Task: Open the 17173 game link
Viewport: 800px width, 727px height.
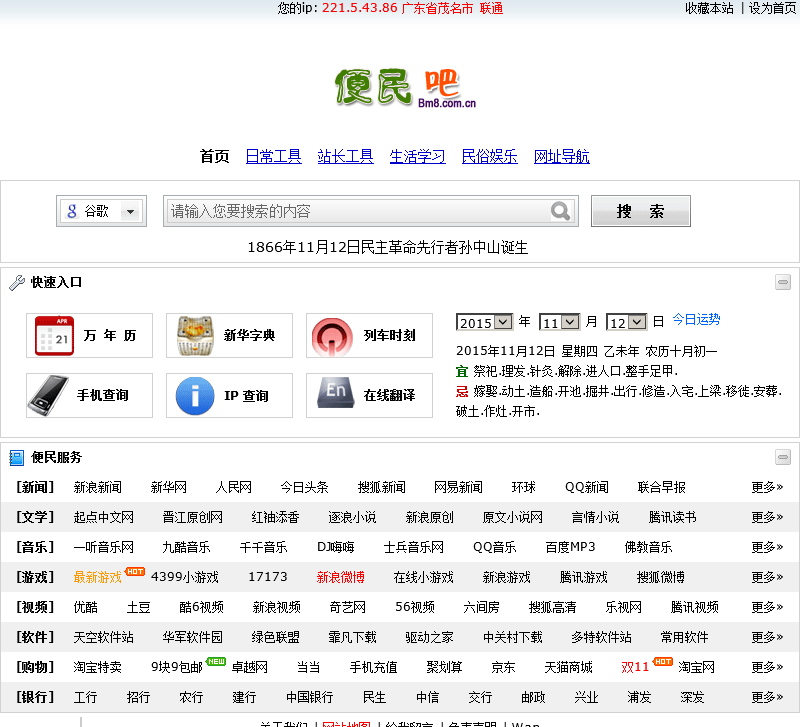Action: [268, 577]
